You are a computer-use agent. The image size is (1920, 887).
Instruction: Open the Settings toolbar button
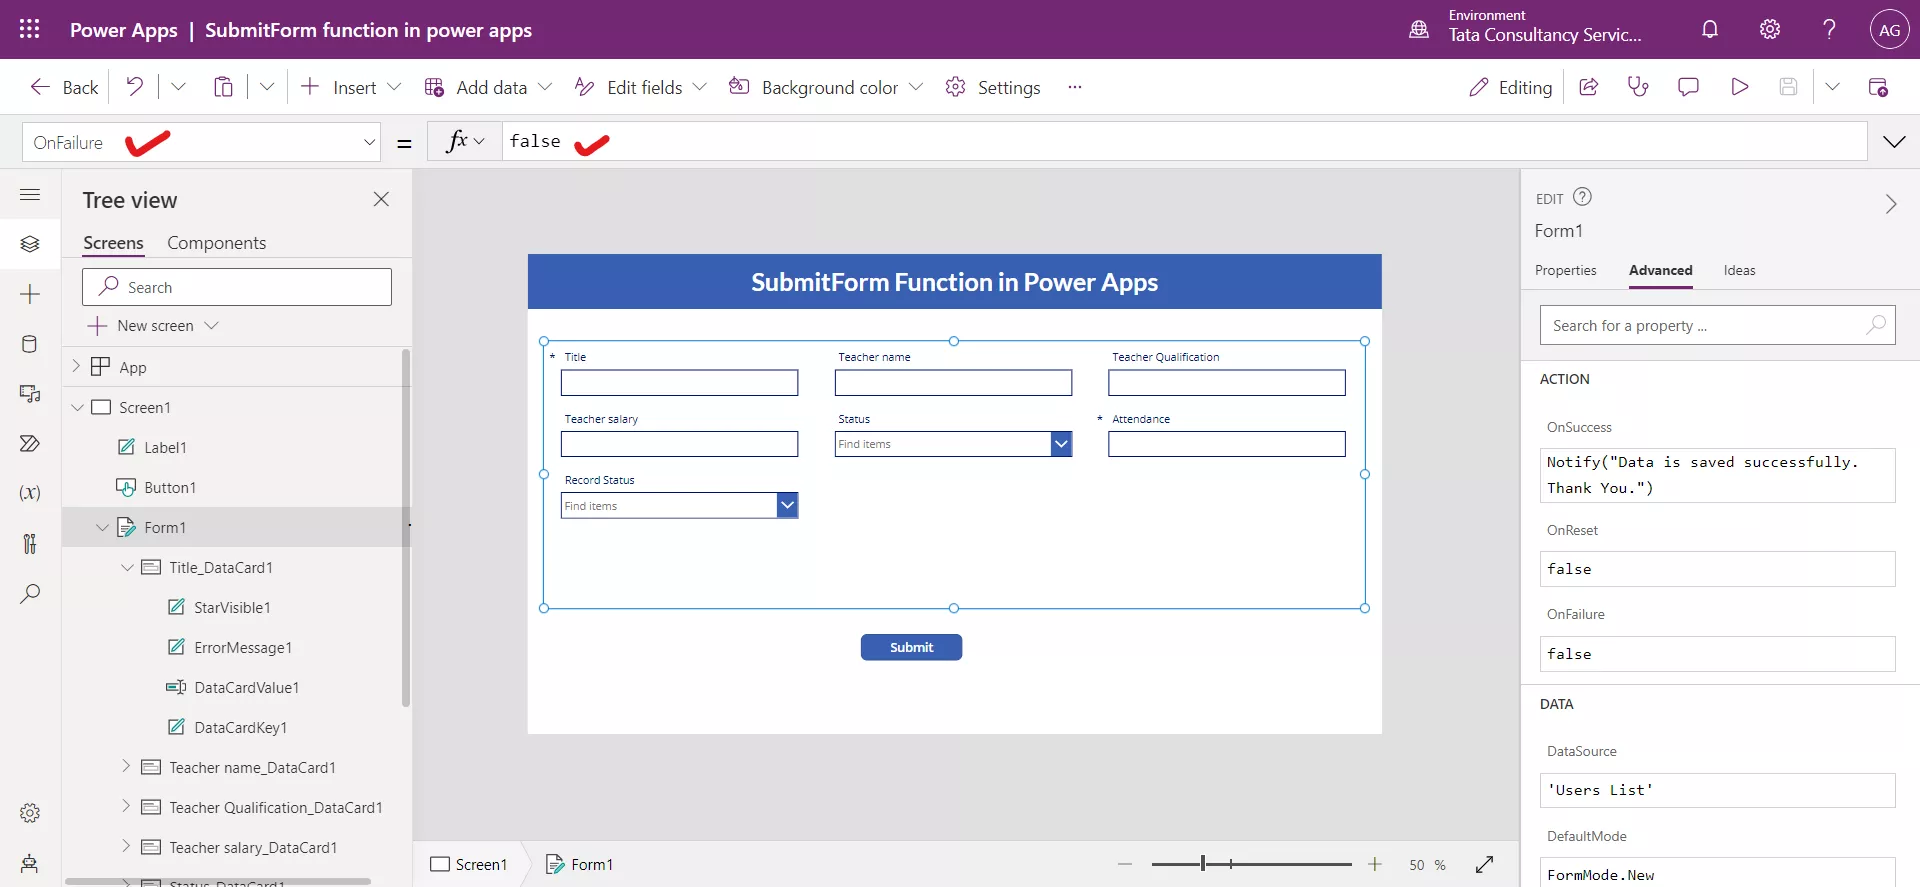pos(993,87)
